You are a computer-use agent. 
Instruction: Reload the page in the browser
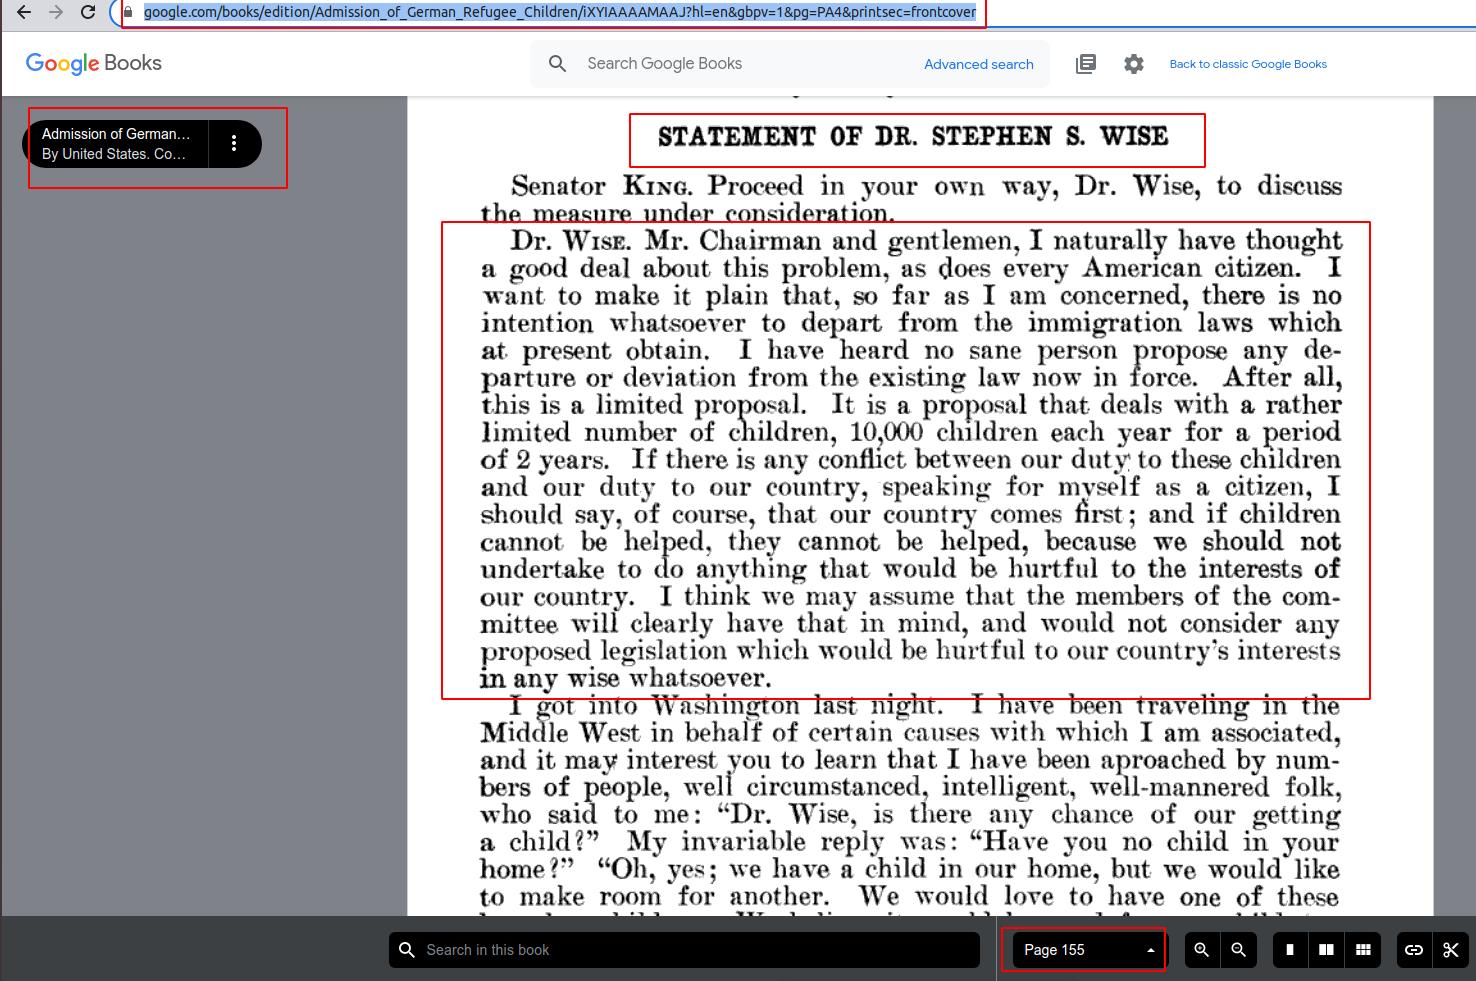(88, 12)
